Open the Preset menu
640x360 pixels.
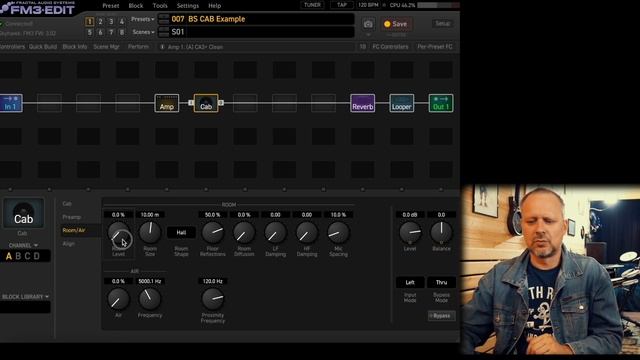pos(111,6)
